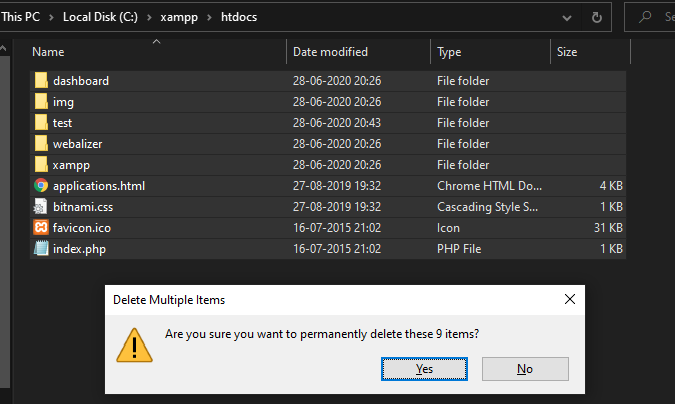Select the dashboard folder icon

click(41, 81)
